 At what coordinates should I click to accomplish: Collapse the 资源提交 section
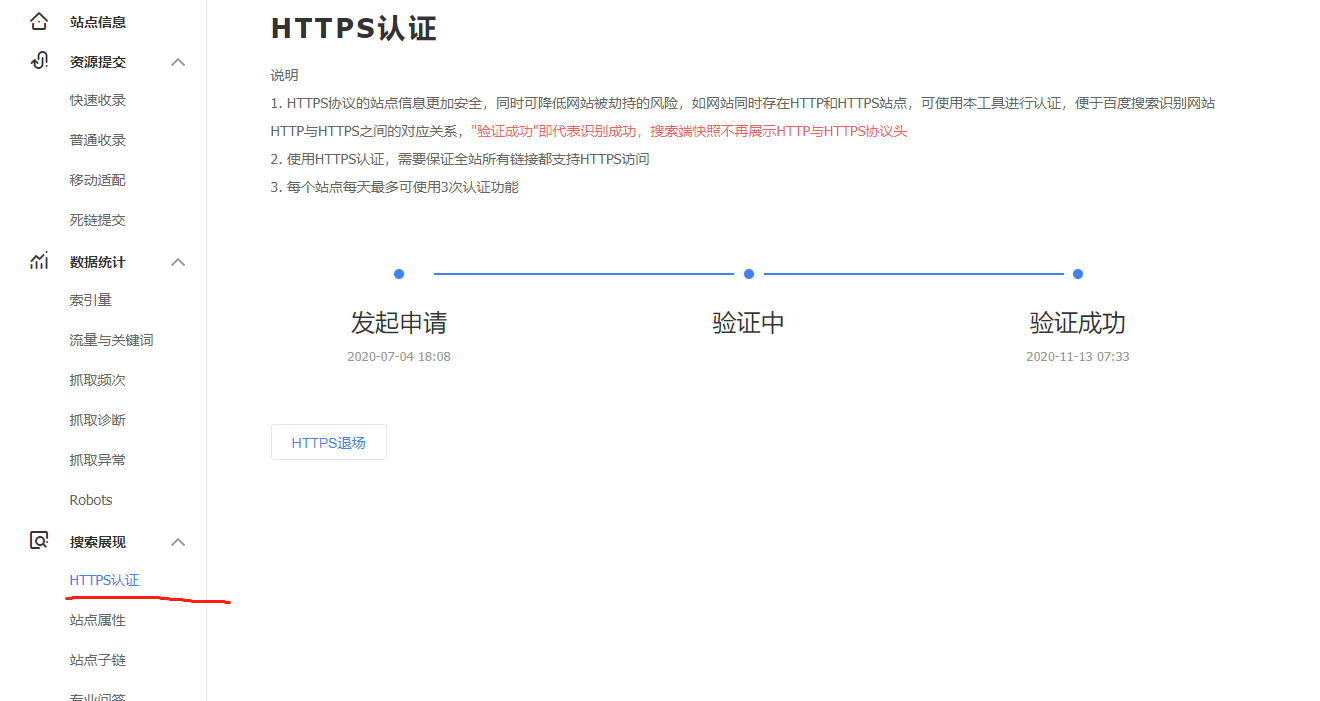[x=178, y=61]
